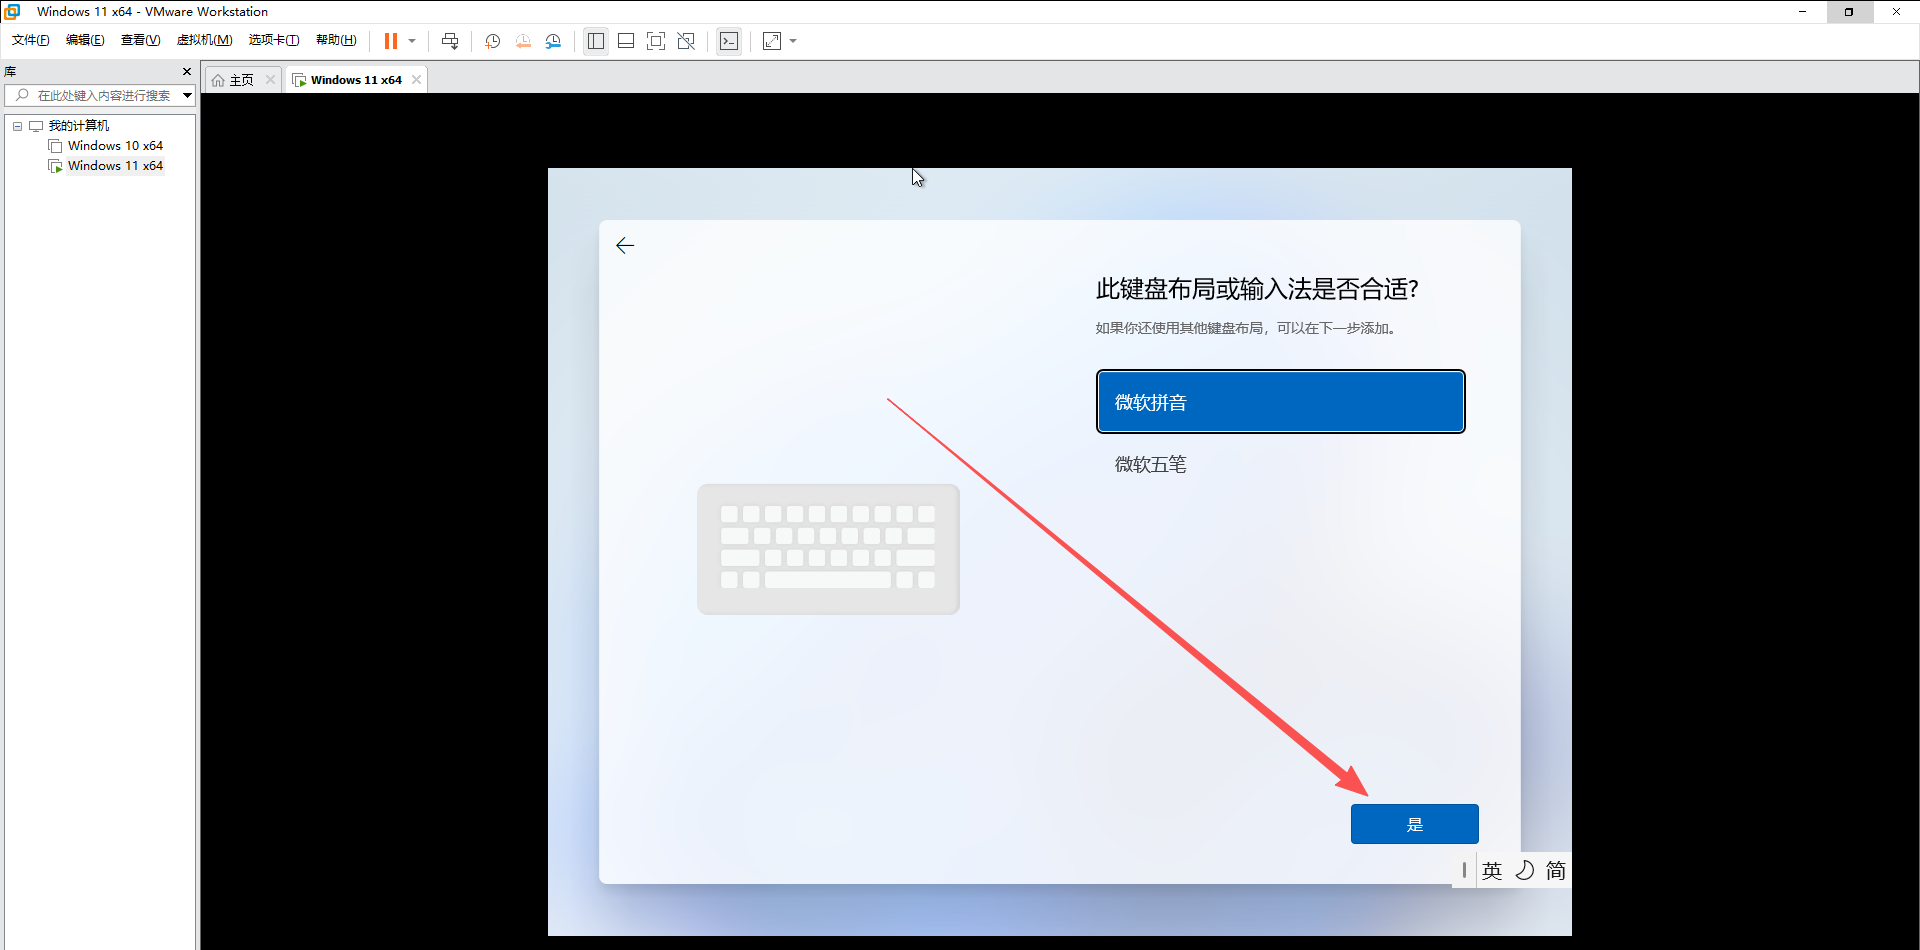Close the 主页 tab
The image size is (1920, 950).
point(270,80)
